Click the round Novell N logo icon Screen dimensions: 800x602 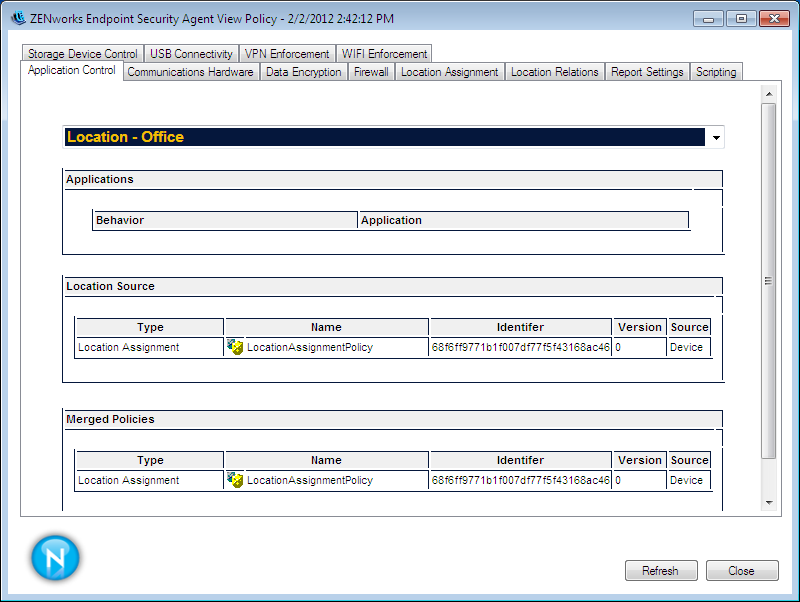click(55, 558)
